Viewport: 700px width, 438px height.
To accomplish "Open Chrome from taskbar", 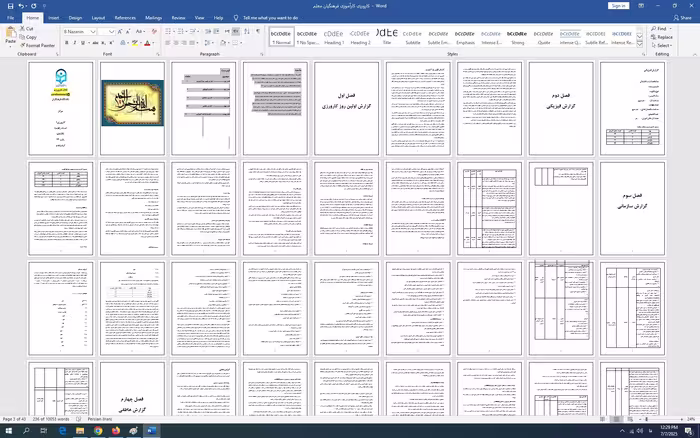I will (98, 431).
